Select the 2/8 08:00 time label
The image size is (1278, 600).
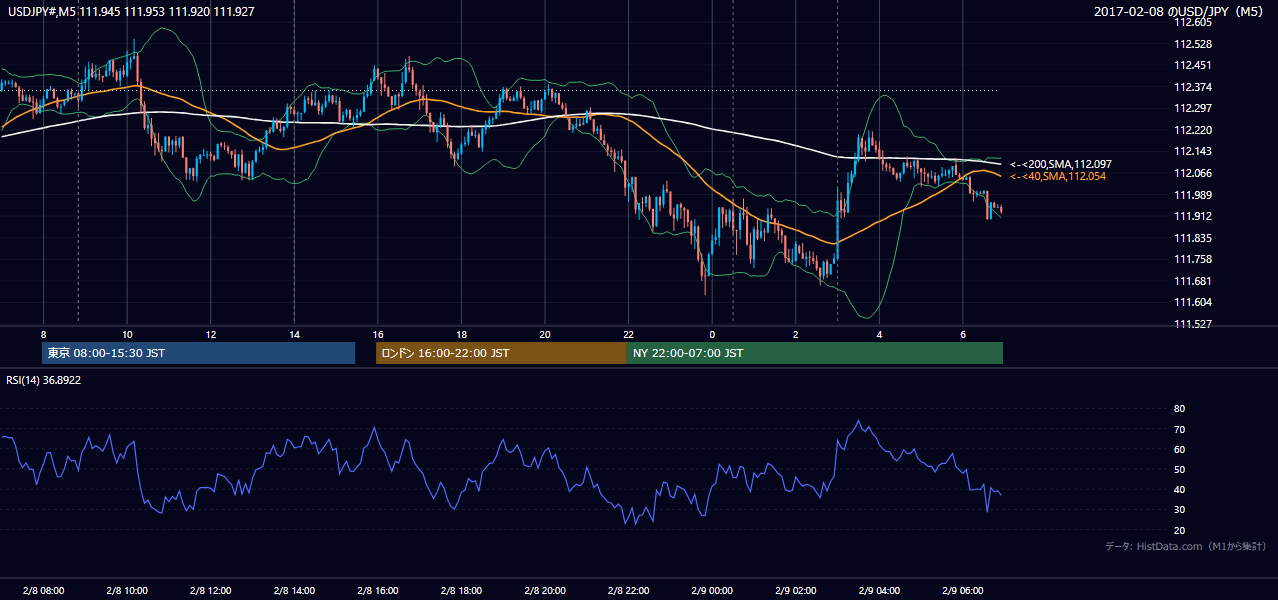pos(43,590)
